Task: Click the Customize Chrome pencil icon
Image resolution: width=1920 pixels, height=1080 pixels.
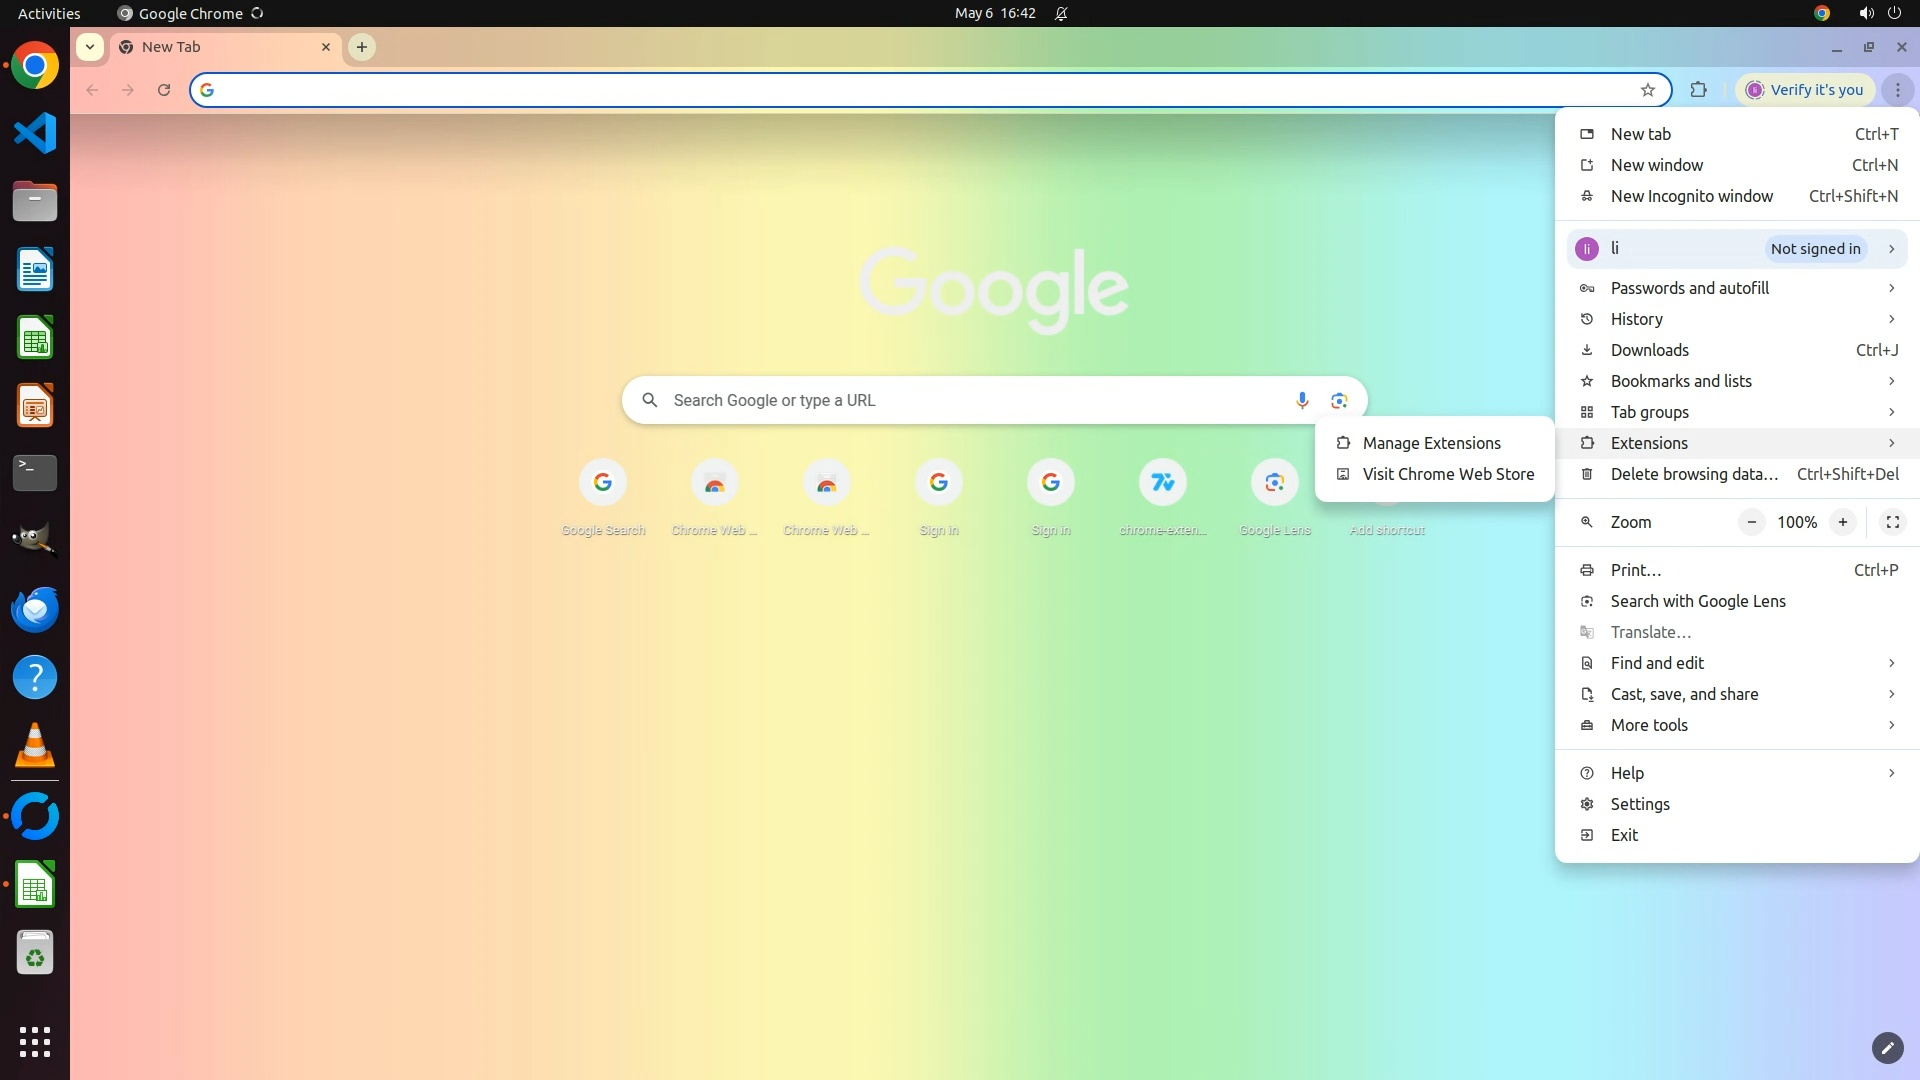Action: (x=1886, y=1047)
